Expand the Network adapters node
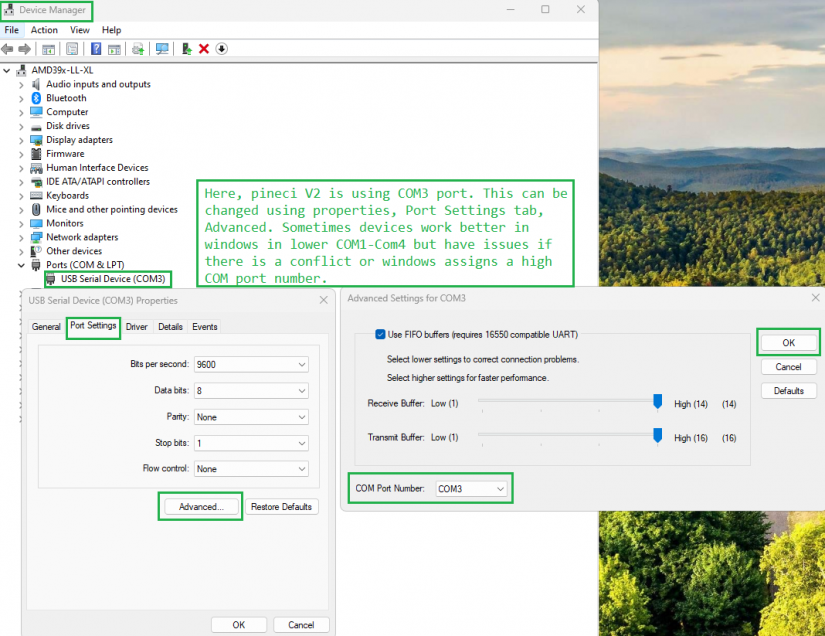The image size is (825, 636). [22, 237]
